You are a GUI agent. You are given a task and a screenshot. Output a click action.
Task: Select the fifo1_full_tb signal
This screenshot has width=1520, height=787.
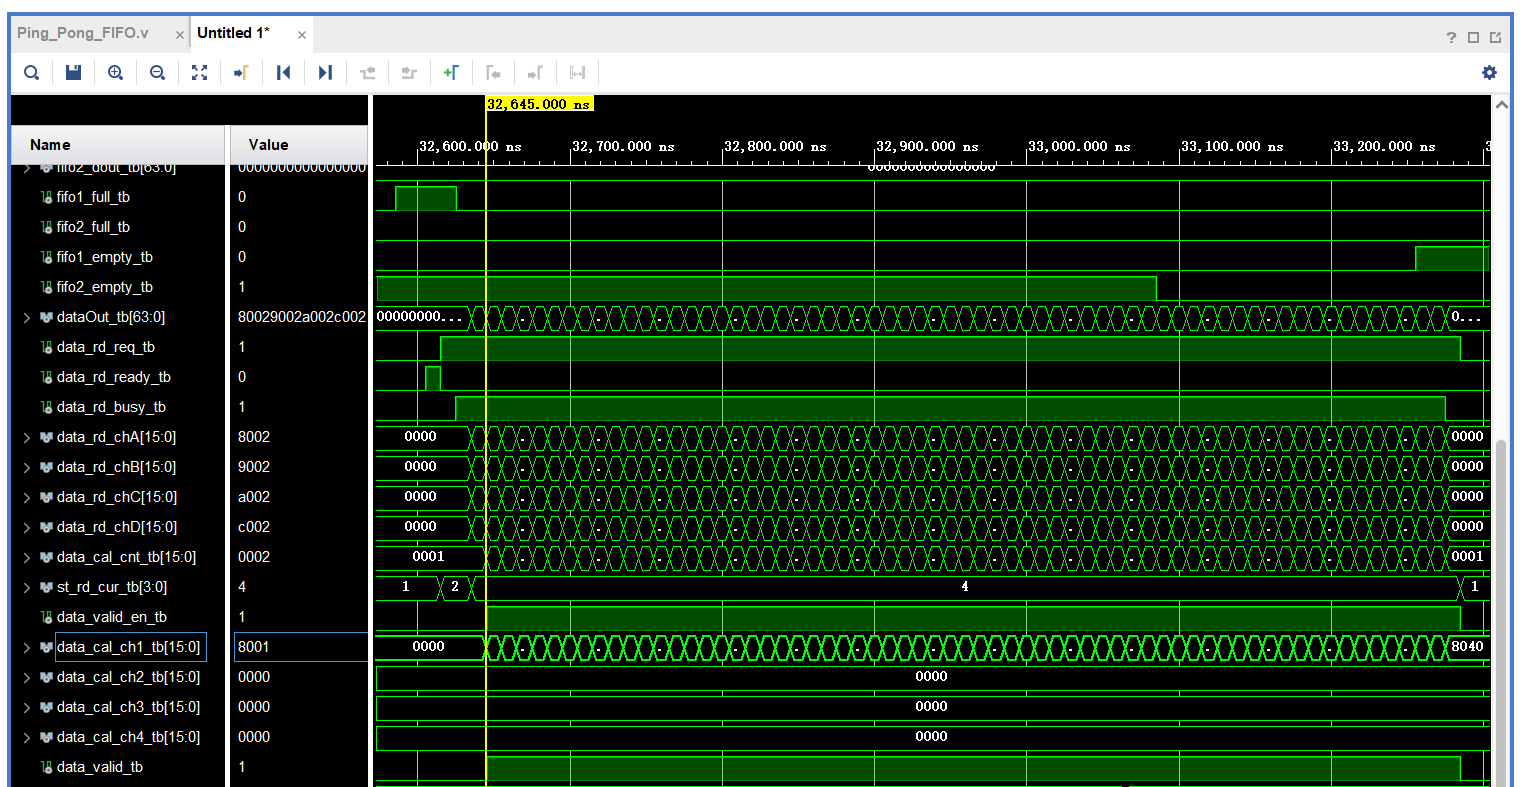pyautogui.click(x=93, y=197)
